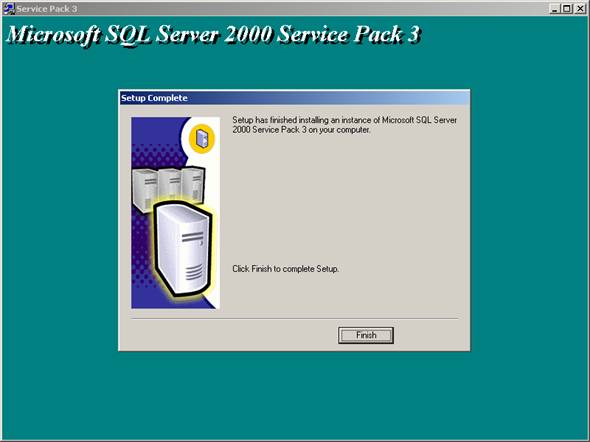The width and height of the screenshot is (590, 442).
Task: Click the teal background below the dialog
Action: coord(294,395)
